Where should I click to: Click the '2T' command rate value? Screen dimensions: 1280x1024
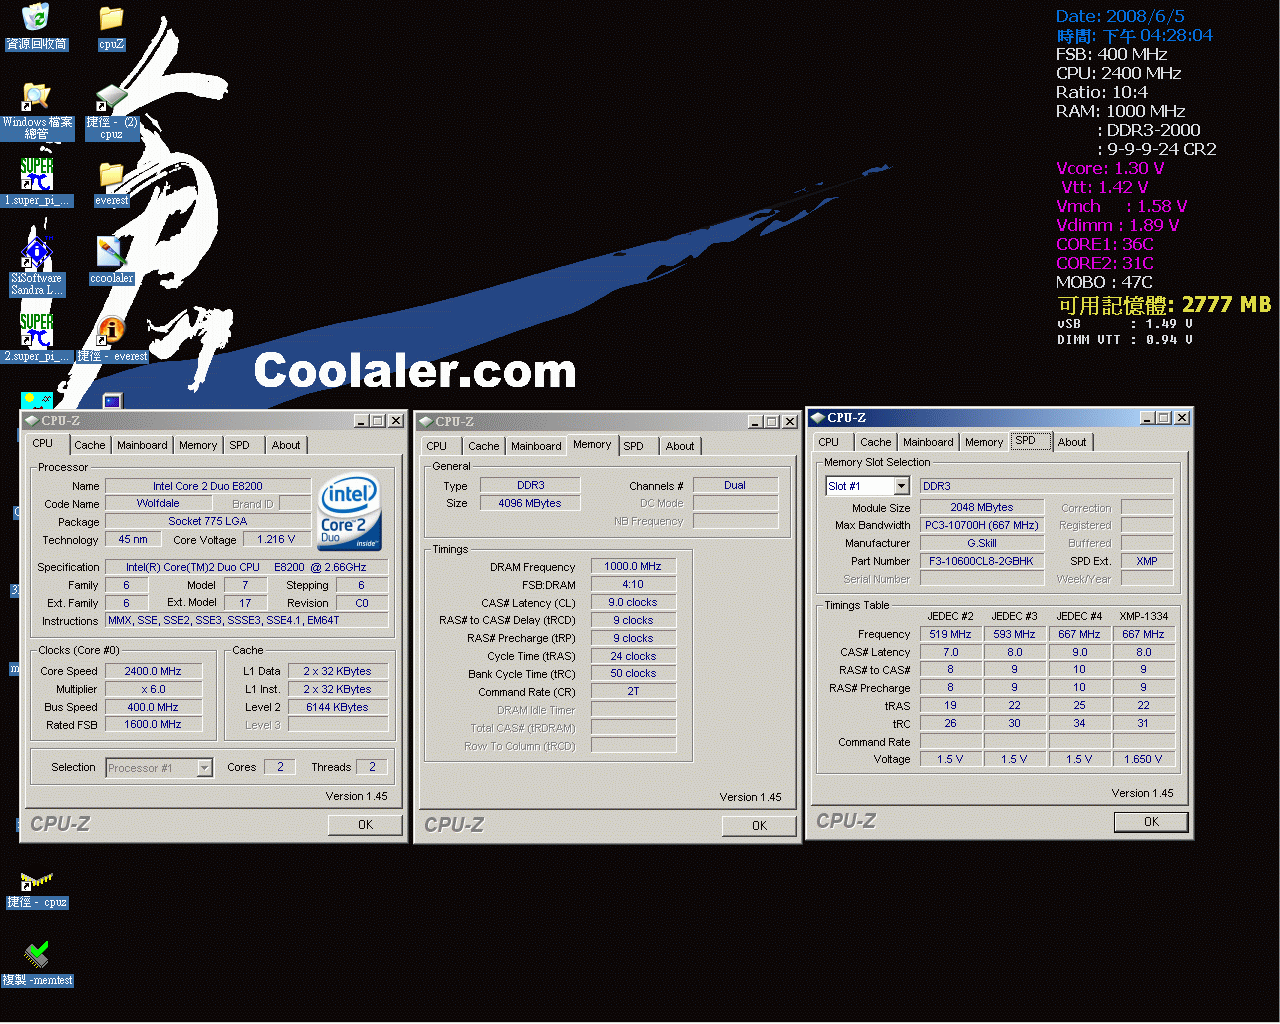(633, 692)
